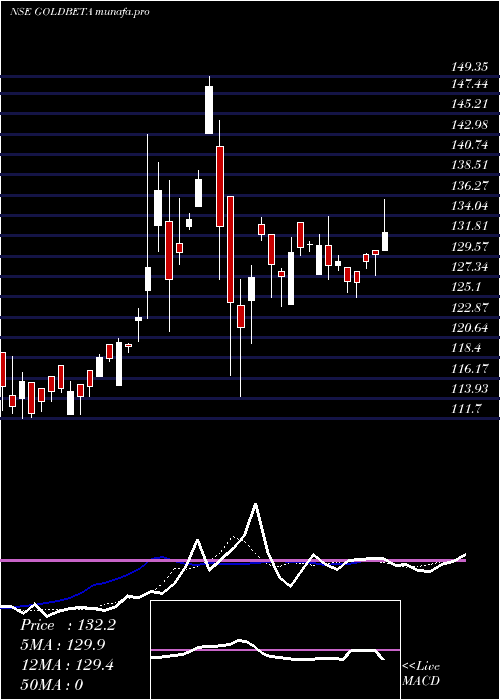
Task: Select the 136.27 price axis label
Action: (x=470, y=185)
